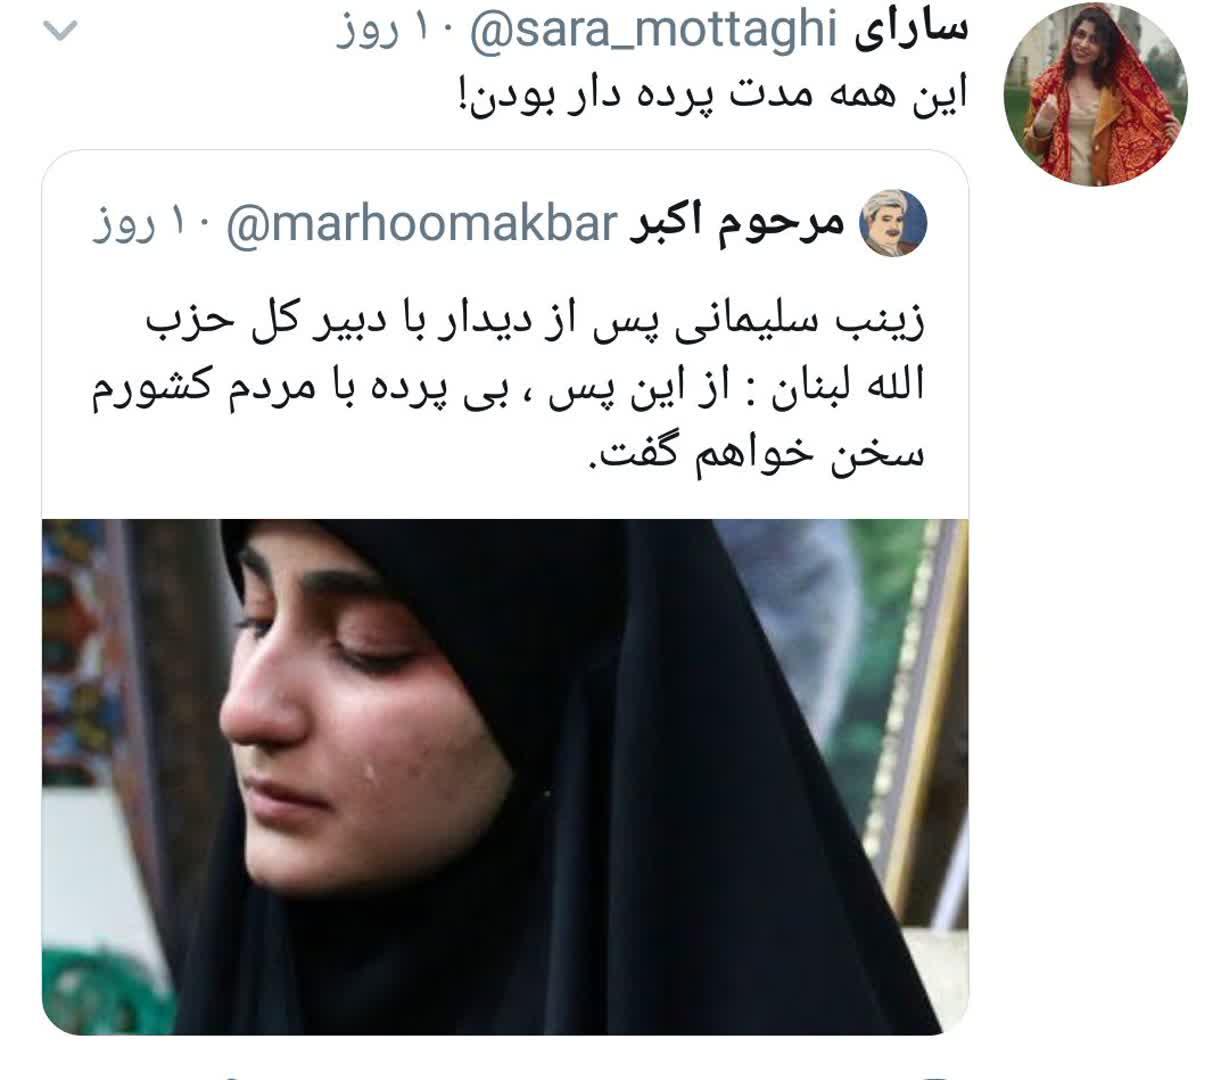Open display name سارای profile
The height and width of the screenshot is (1080, 1229).
[x=911, y=30]
